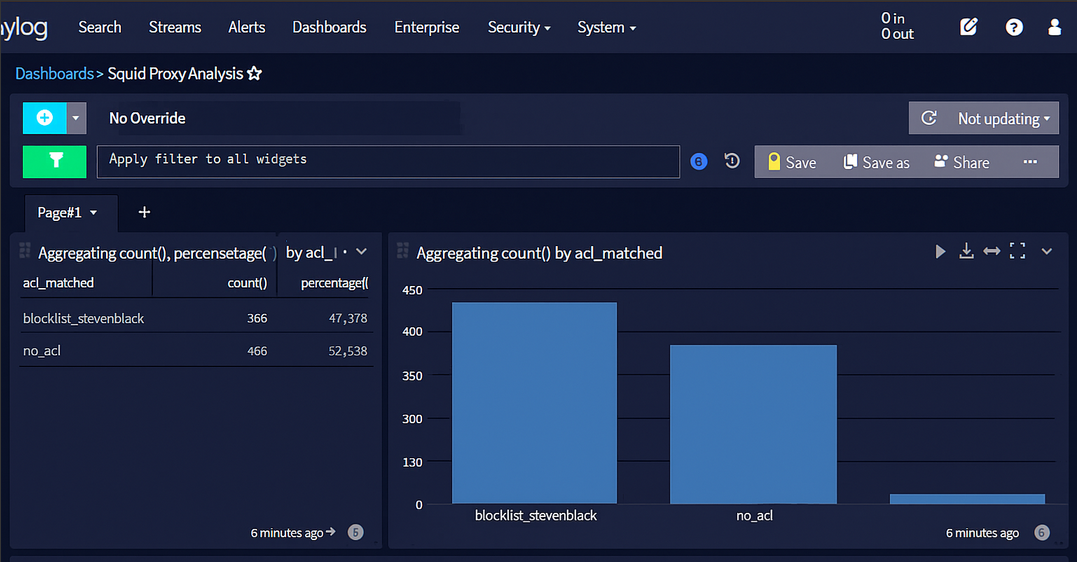Screen dimensions: 1077x562
Task: Click the 466 count cell
Action: (x=257, y=351)
